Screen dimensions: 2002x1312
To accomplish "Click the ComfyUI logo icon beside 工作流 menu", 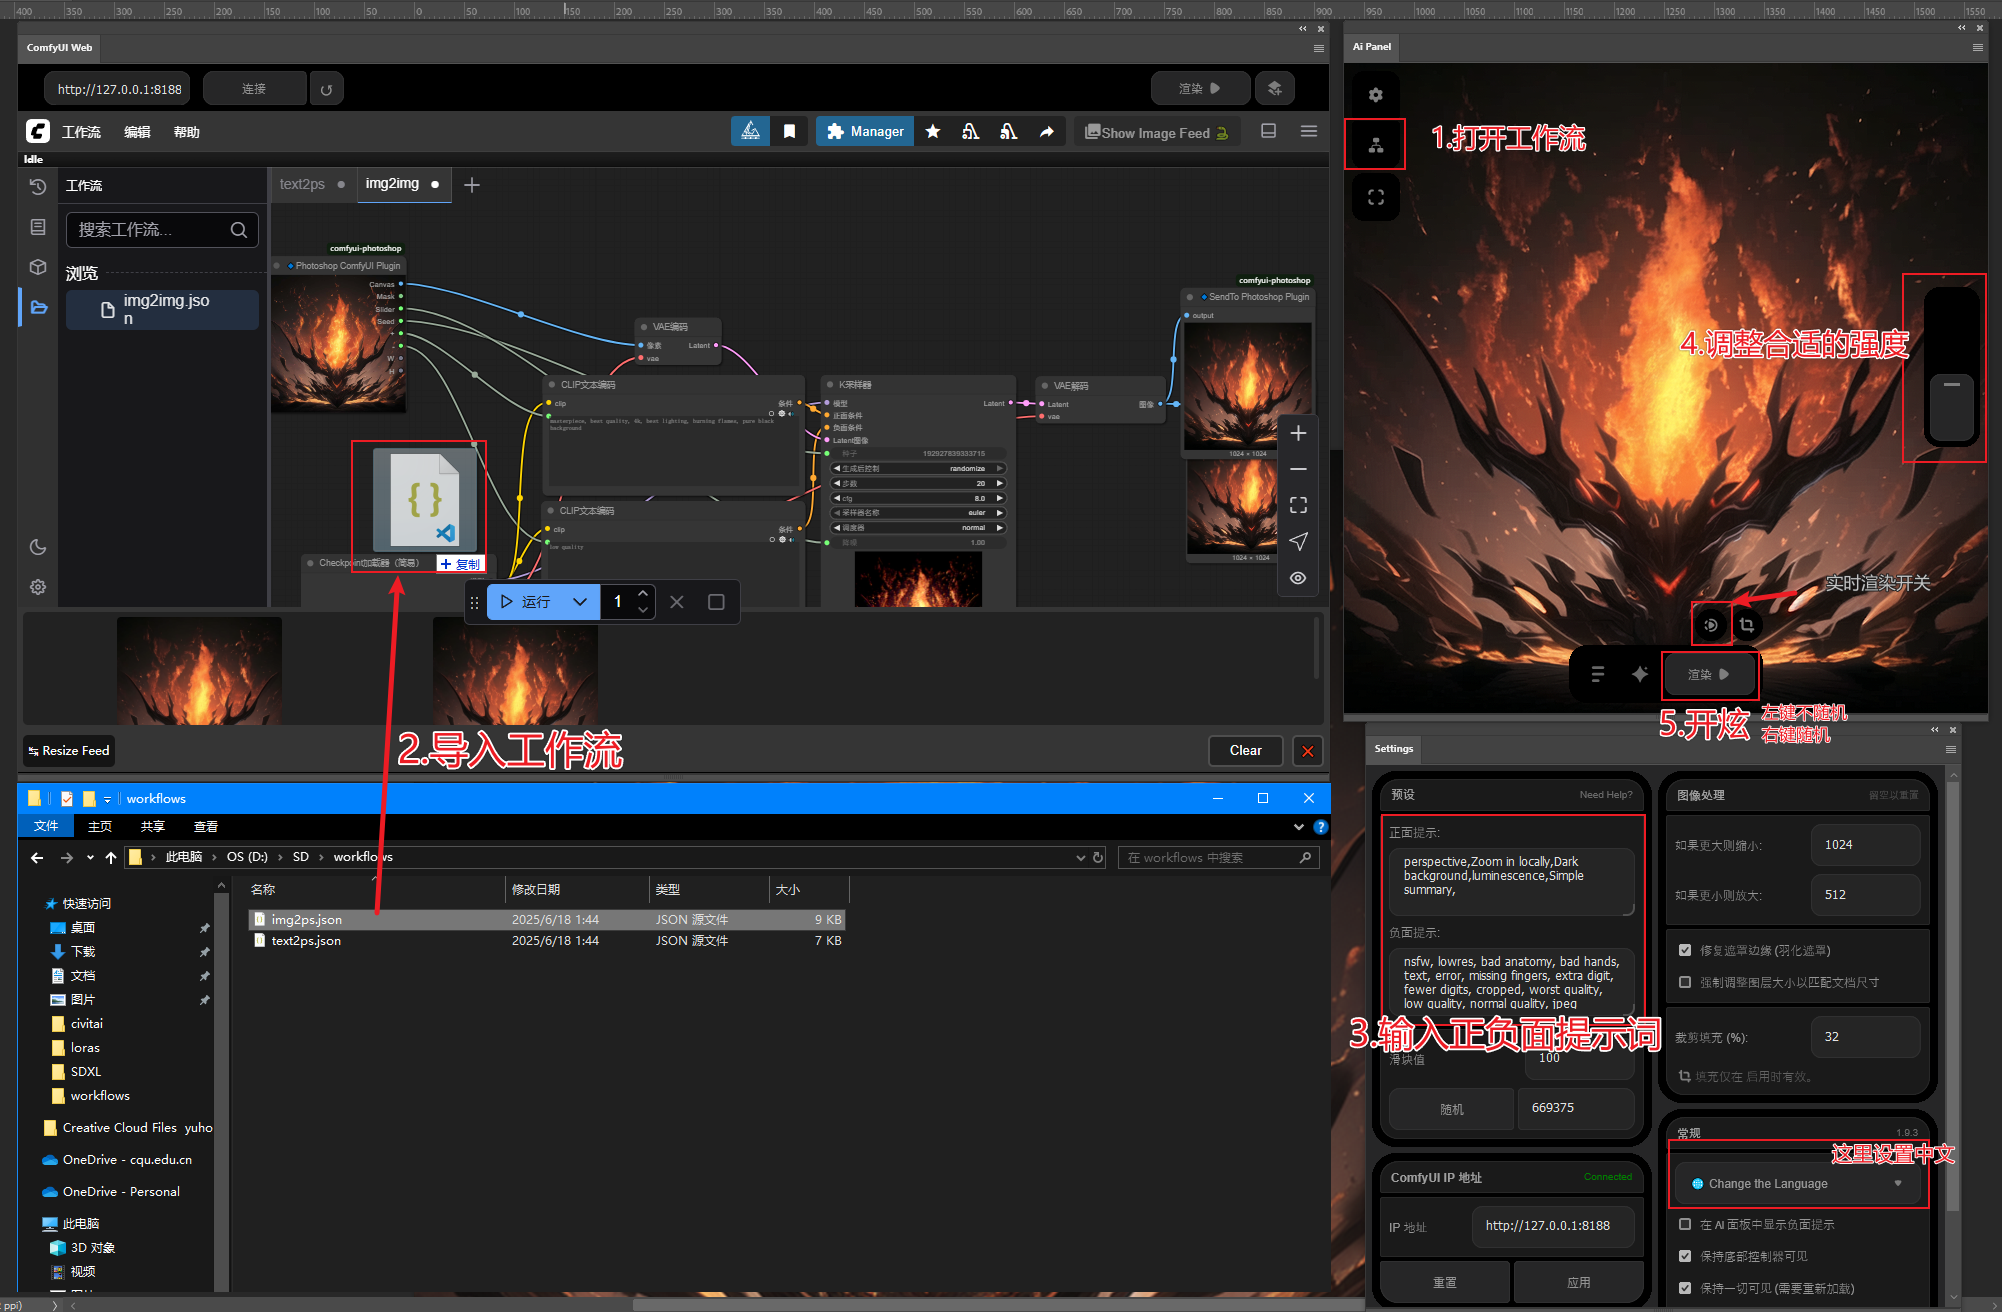I will 38,131.
